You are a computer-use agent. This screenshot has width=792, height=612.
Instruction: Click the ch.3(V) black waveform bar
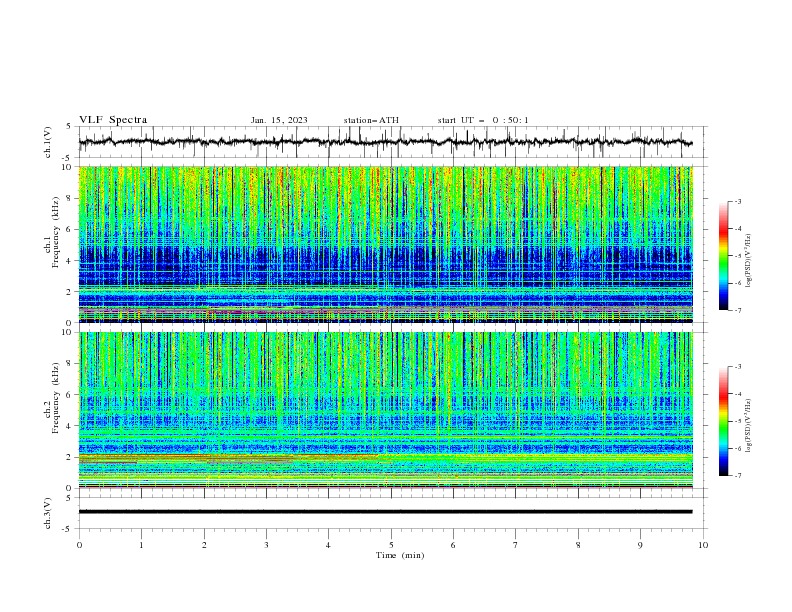(x=385, y=512)
